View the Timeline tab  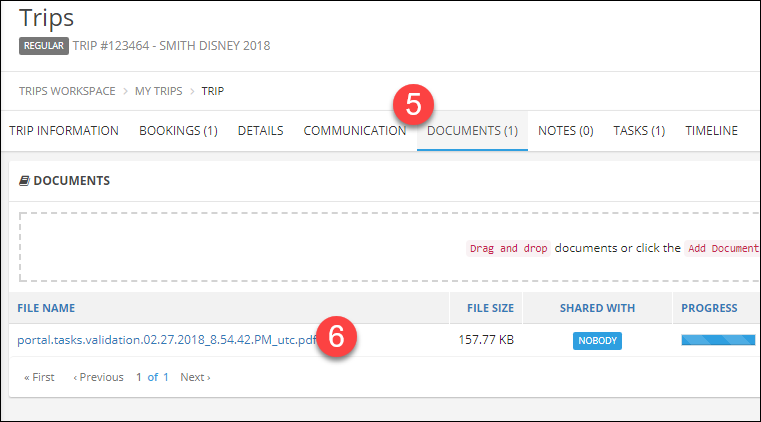click(x=711, y=131)
